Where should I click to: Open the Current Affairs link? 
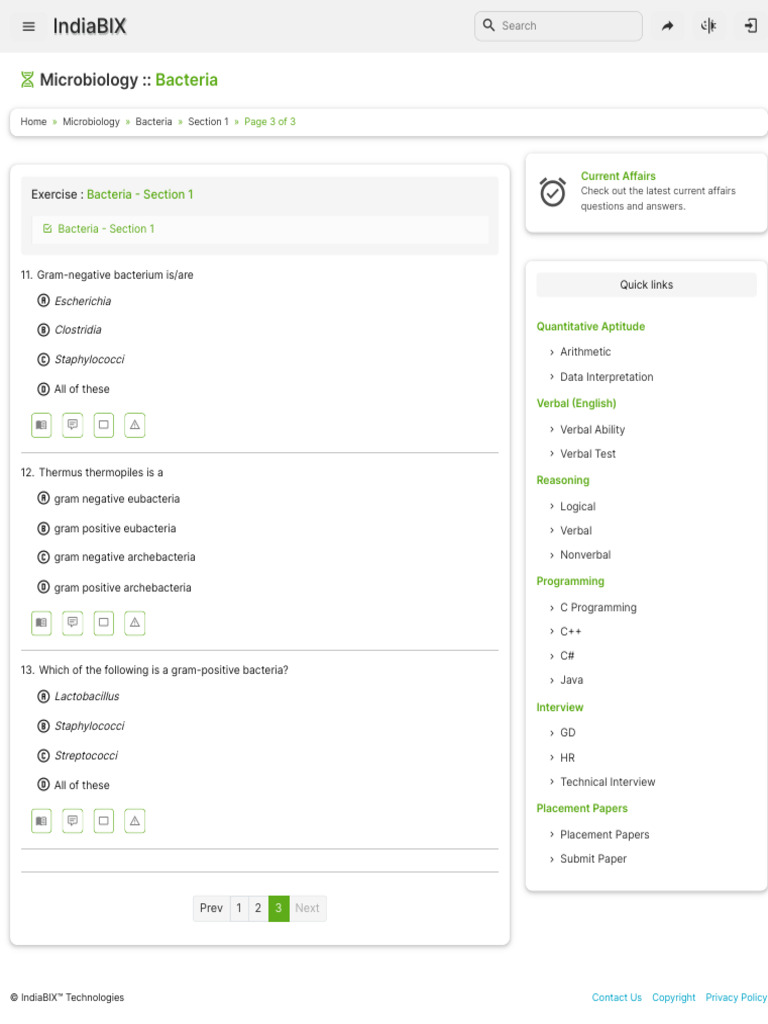(618, 176)
